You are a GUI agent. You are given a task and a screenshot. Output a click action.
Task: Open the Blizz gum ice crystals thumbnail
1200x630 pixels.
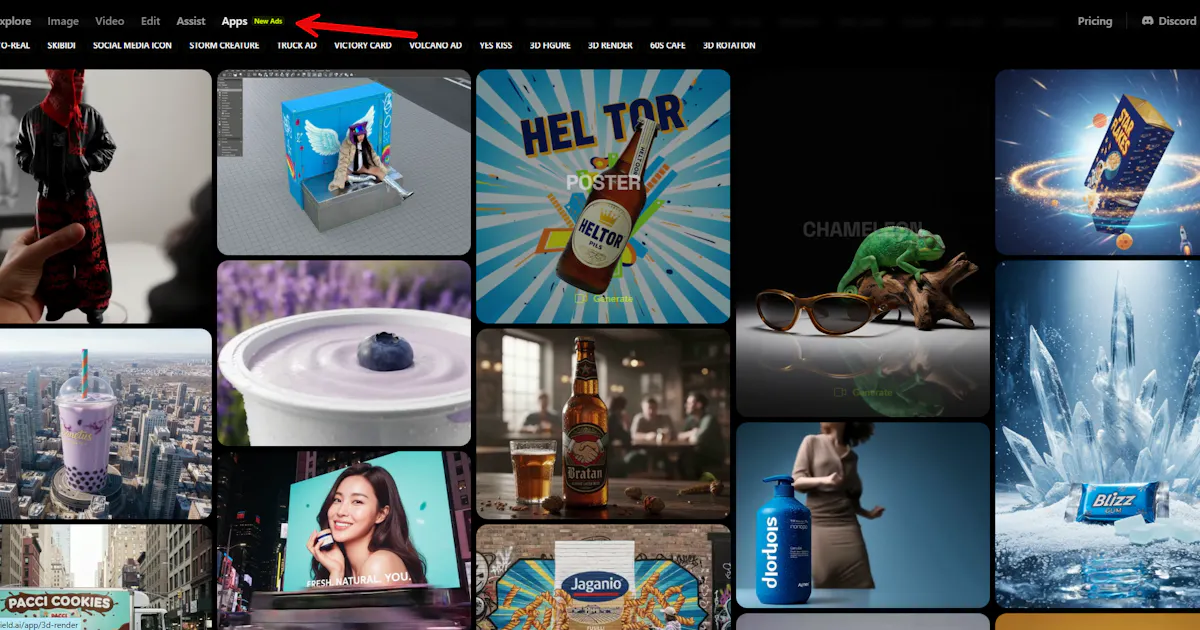(x=1097, y=434)
